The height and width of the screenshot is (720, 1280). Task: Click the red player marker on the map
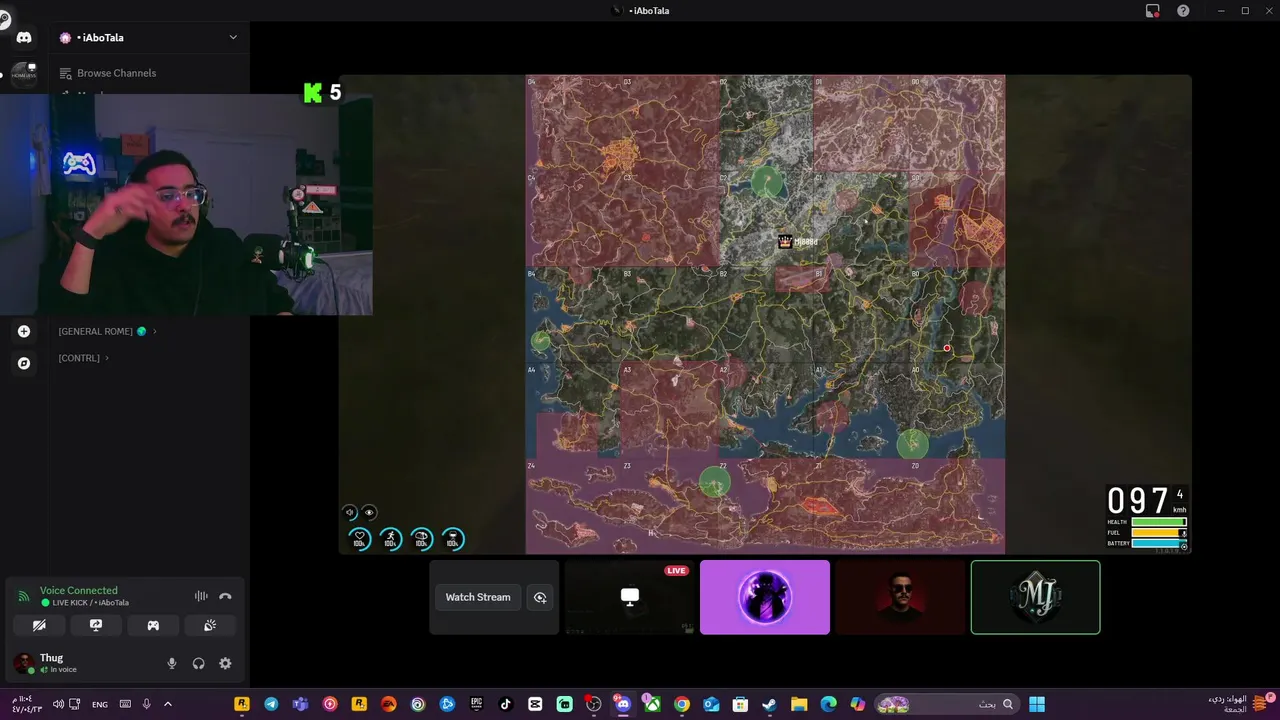pyautogui.click(x=947, y=349)
